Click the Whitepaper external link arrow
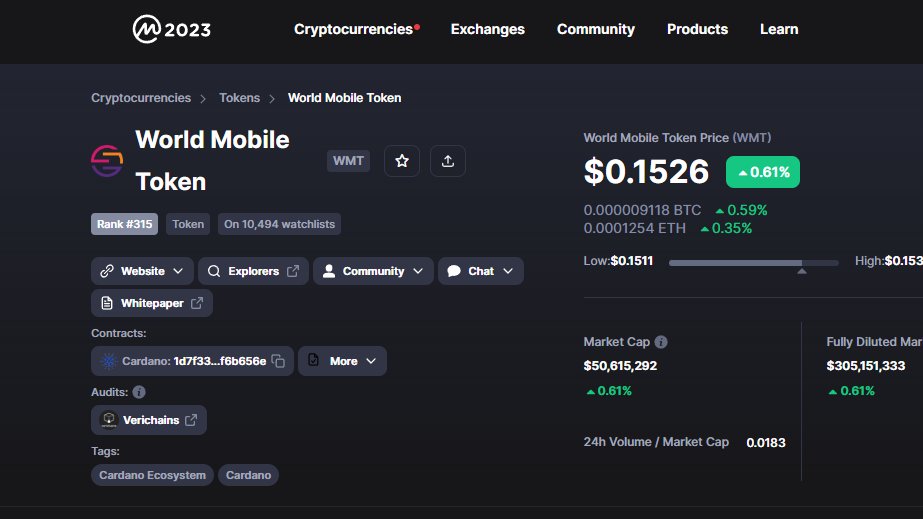 click(x=197, y=303)
